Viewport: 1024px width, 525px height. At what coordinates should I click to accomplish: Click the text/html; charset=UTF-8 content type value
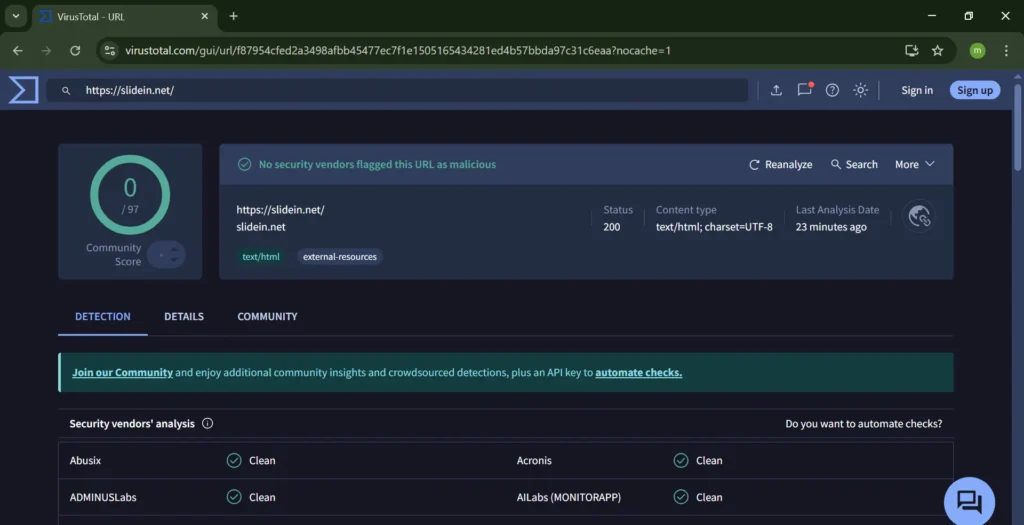pos(714,227)
